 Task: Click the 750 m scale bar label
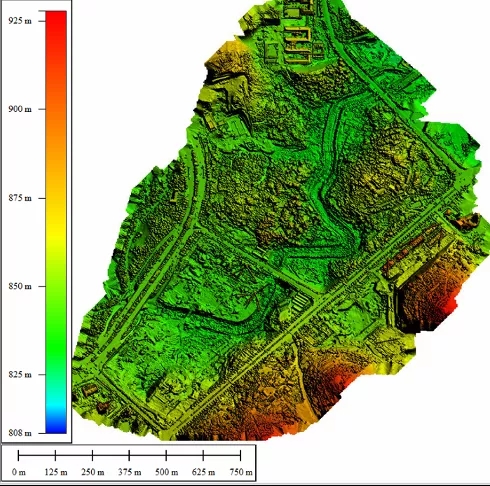tap(241, 472)
